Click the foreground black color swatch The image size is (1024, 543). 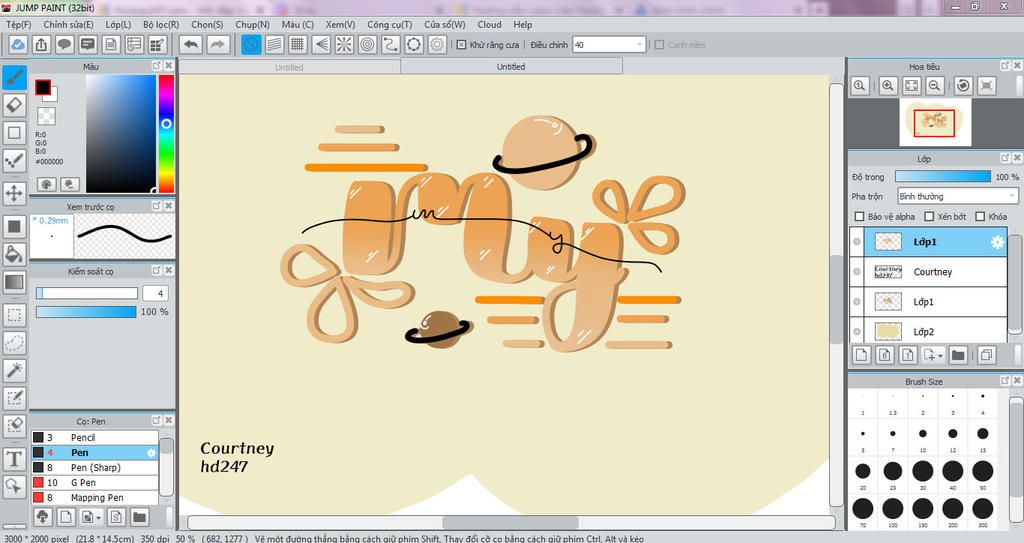tap(43, 87)
